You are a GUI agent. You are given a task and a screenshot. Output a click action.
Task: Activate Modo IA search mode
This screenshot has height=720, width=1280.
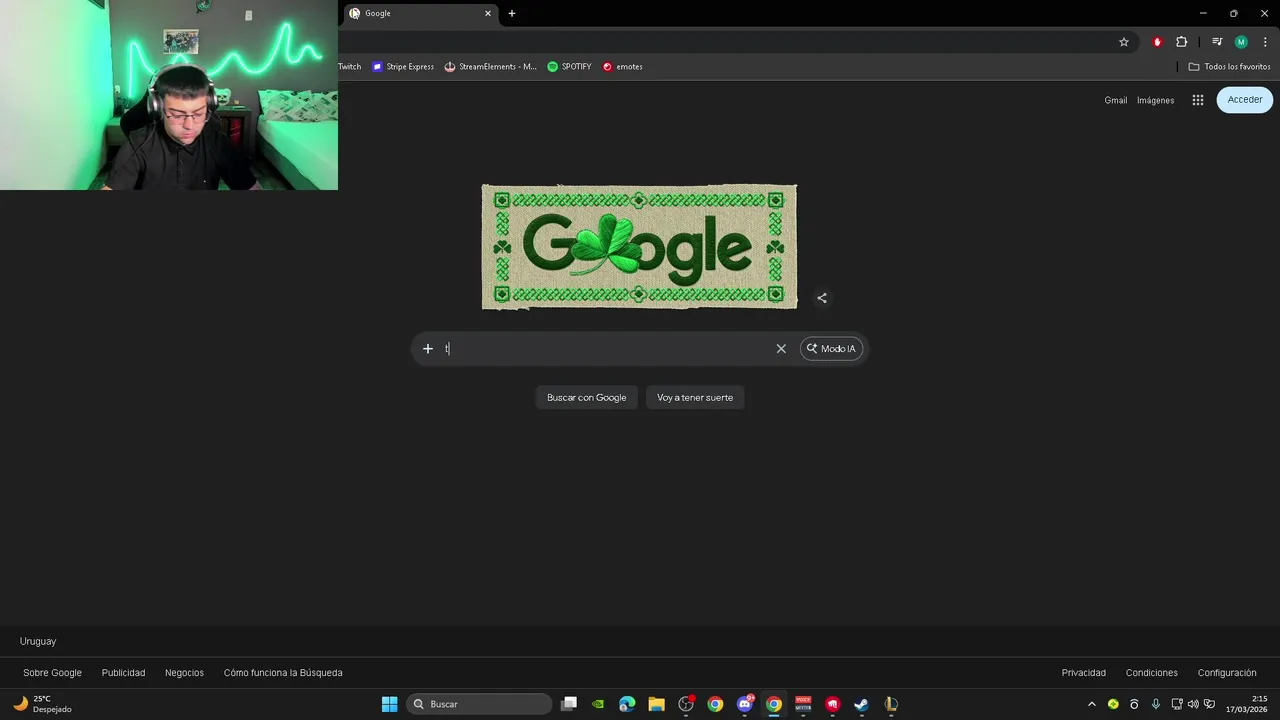point(831,349)
